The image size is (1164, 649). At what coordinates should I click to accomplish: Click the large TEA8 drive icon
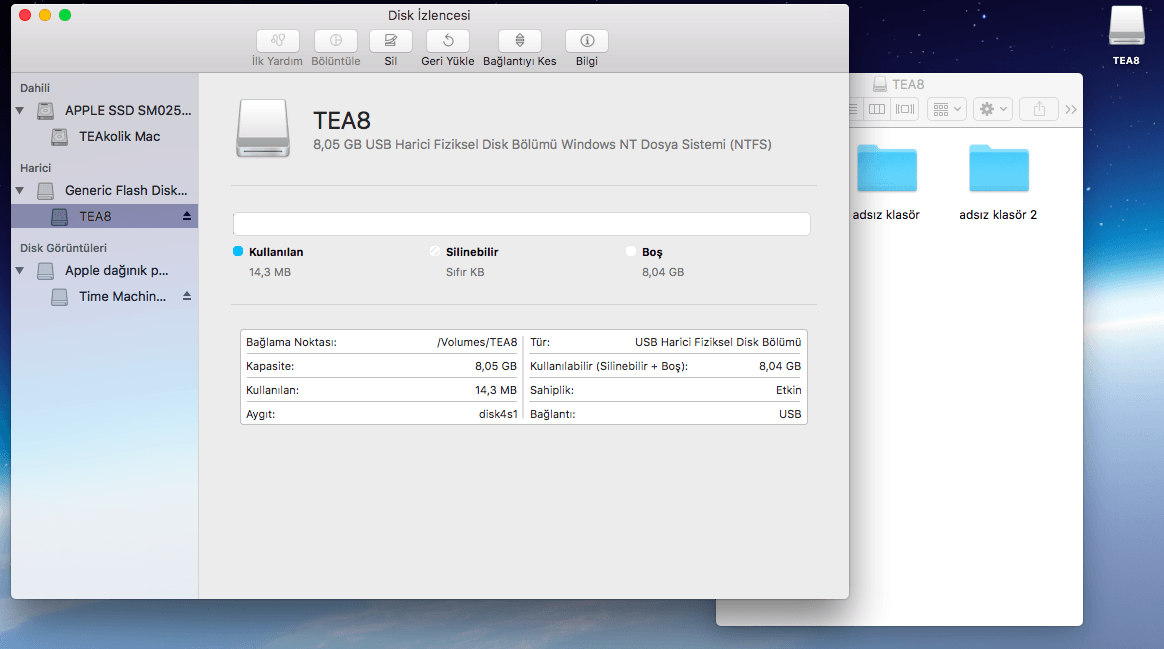[x=263, y=128]
